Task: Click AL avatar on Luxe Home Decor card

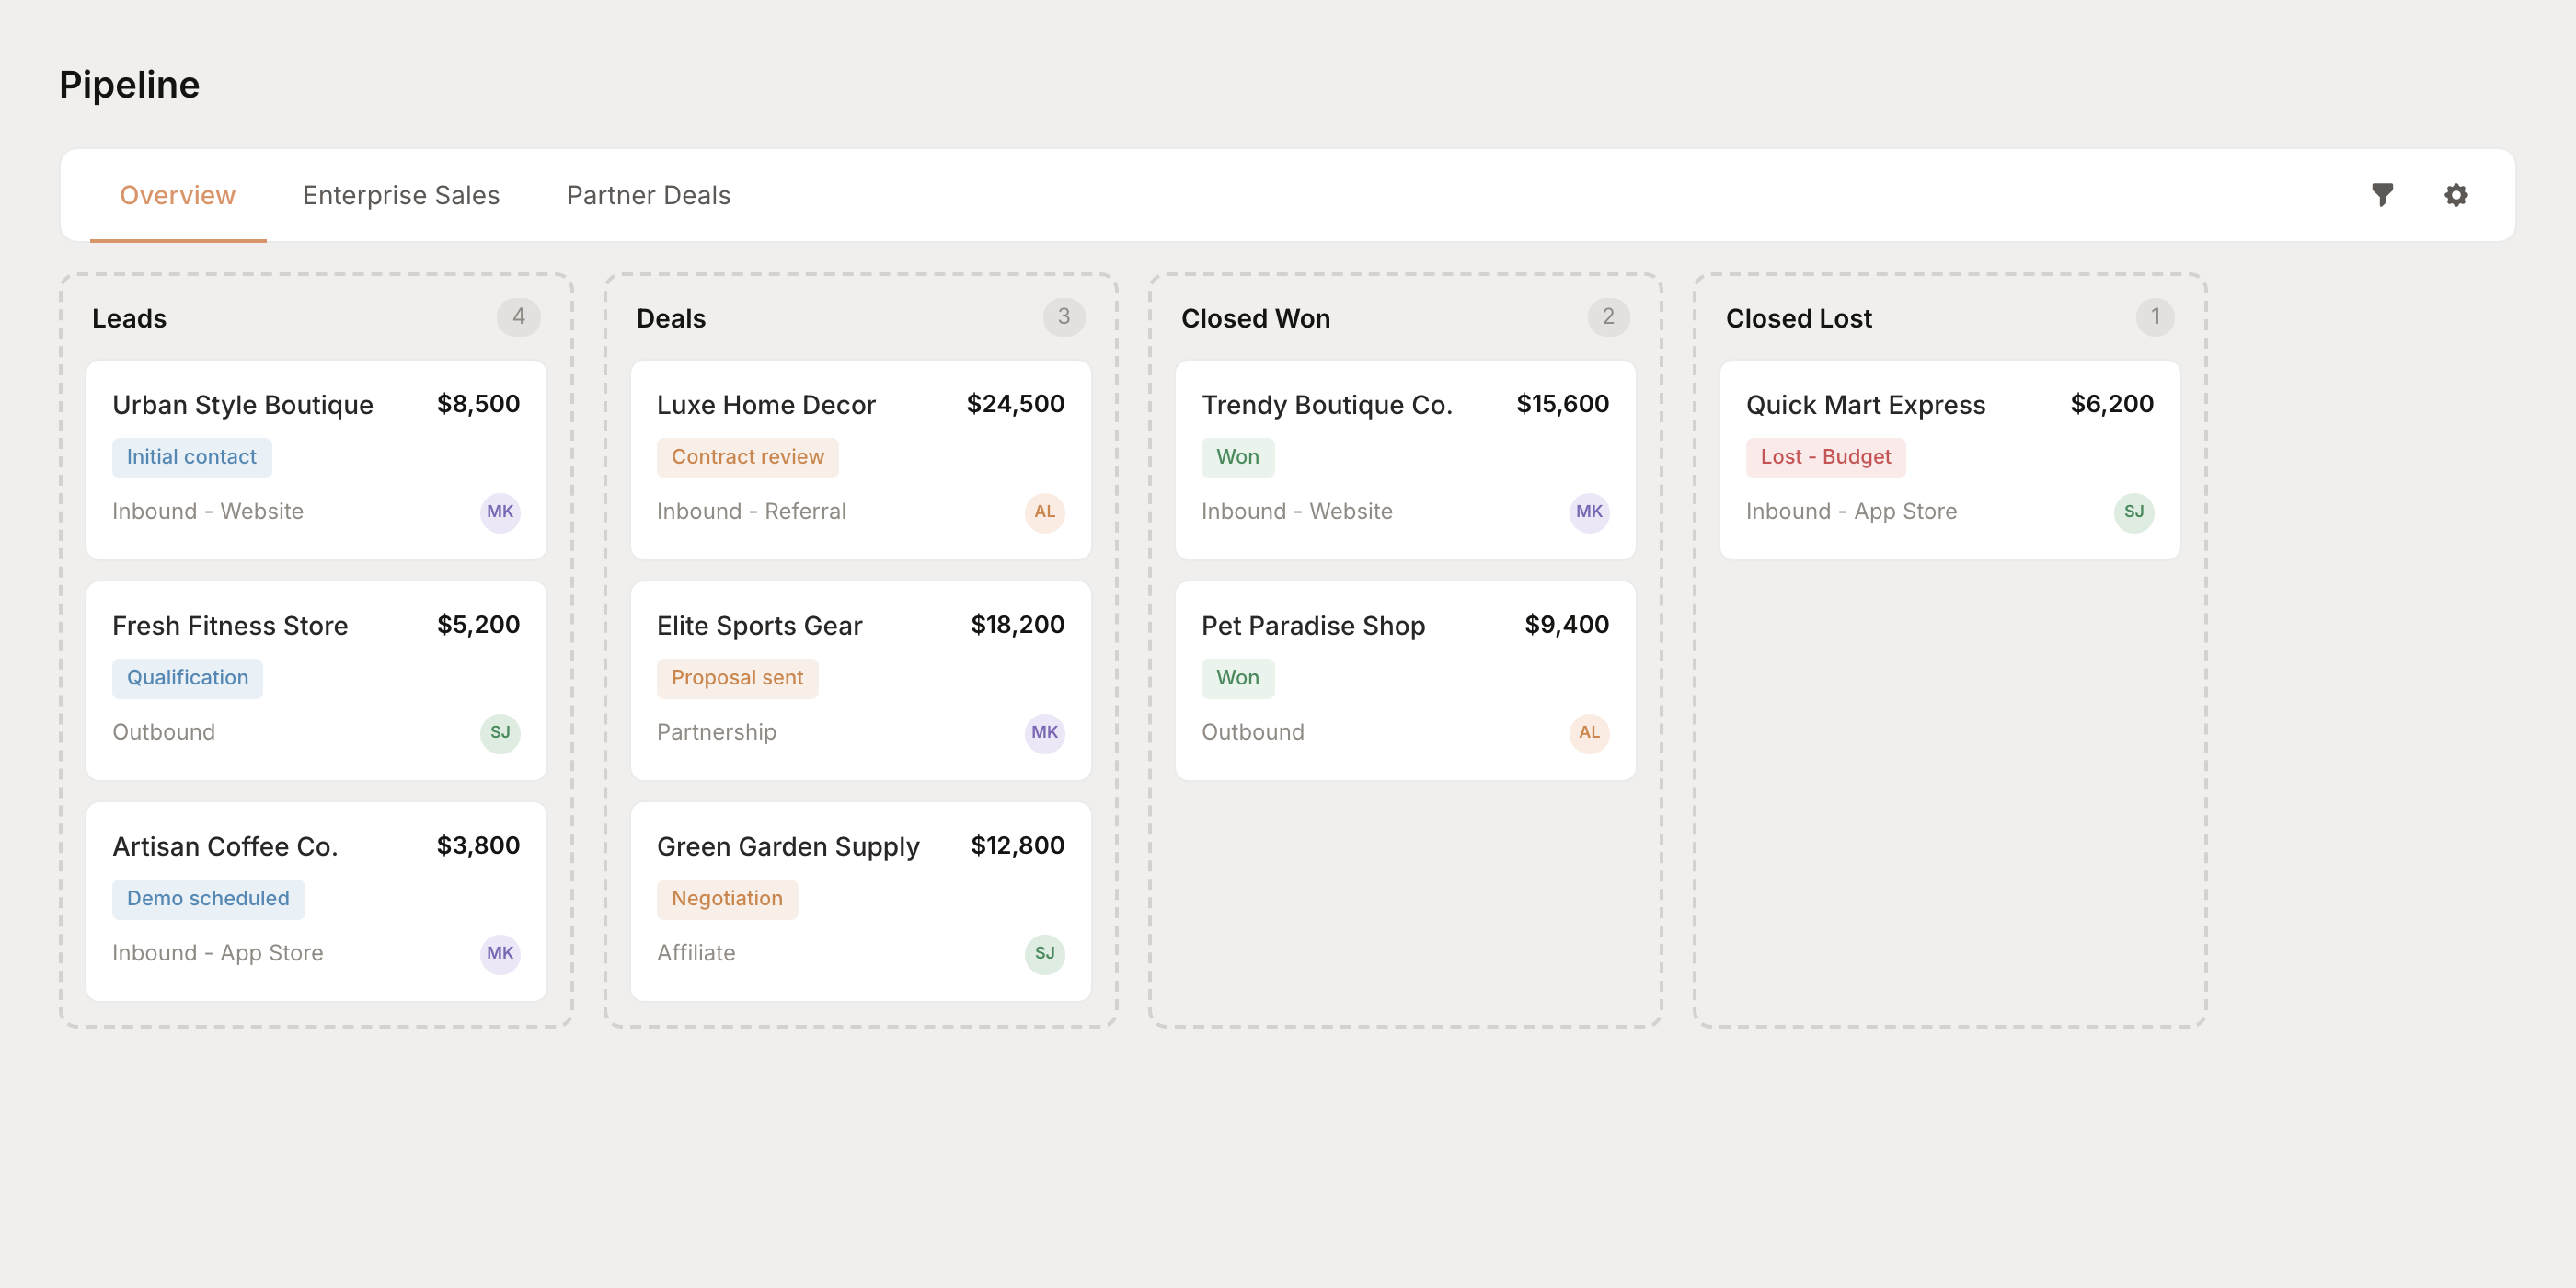Action: click(x=1044, y=512)
